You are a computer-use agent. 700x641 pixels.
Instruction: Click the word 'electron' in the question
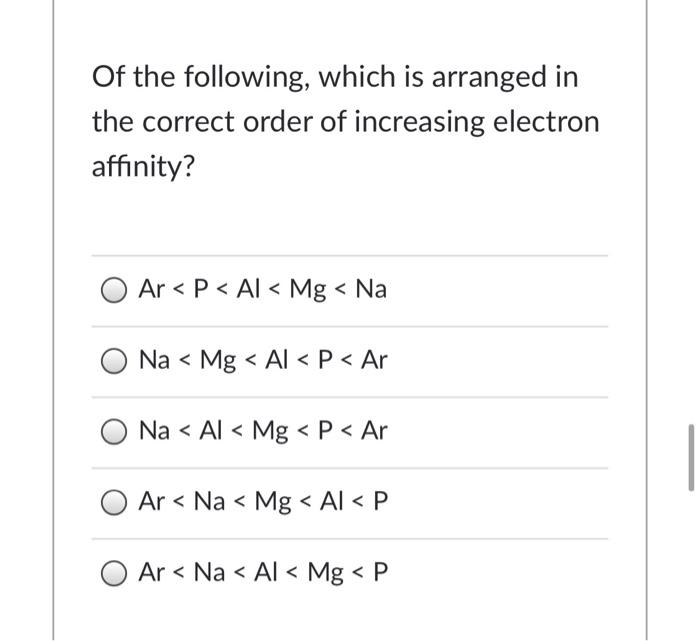click(546, 121)
